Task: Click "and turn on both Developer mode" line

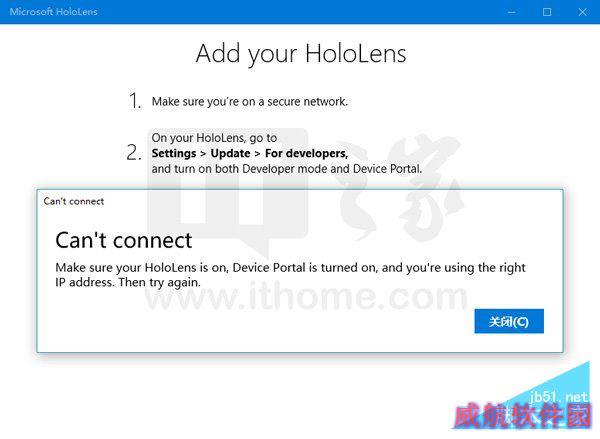Action: [x=287, y=169]
